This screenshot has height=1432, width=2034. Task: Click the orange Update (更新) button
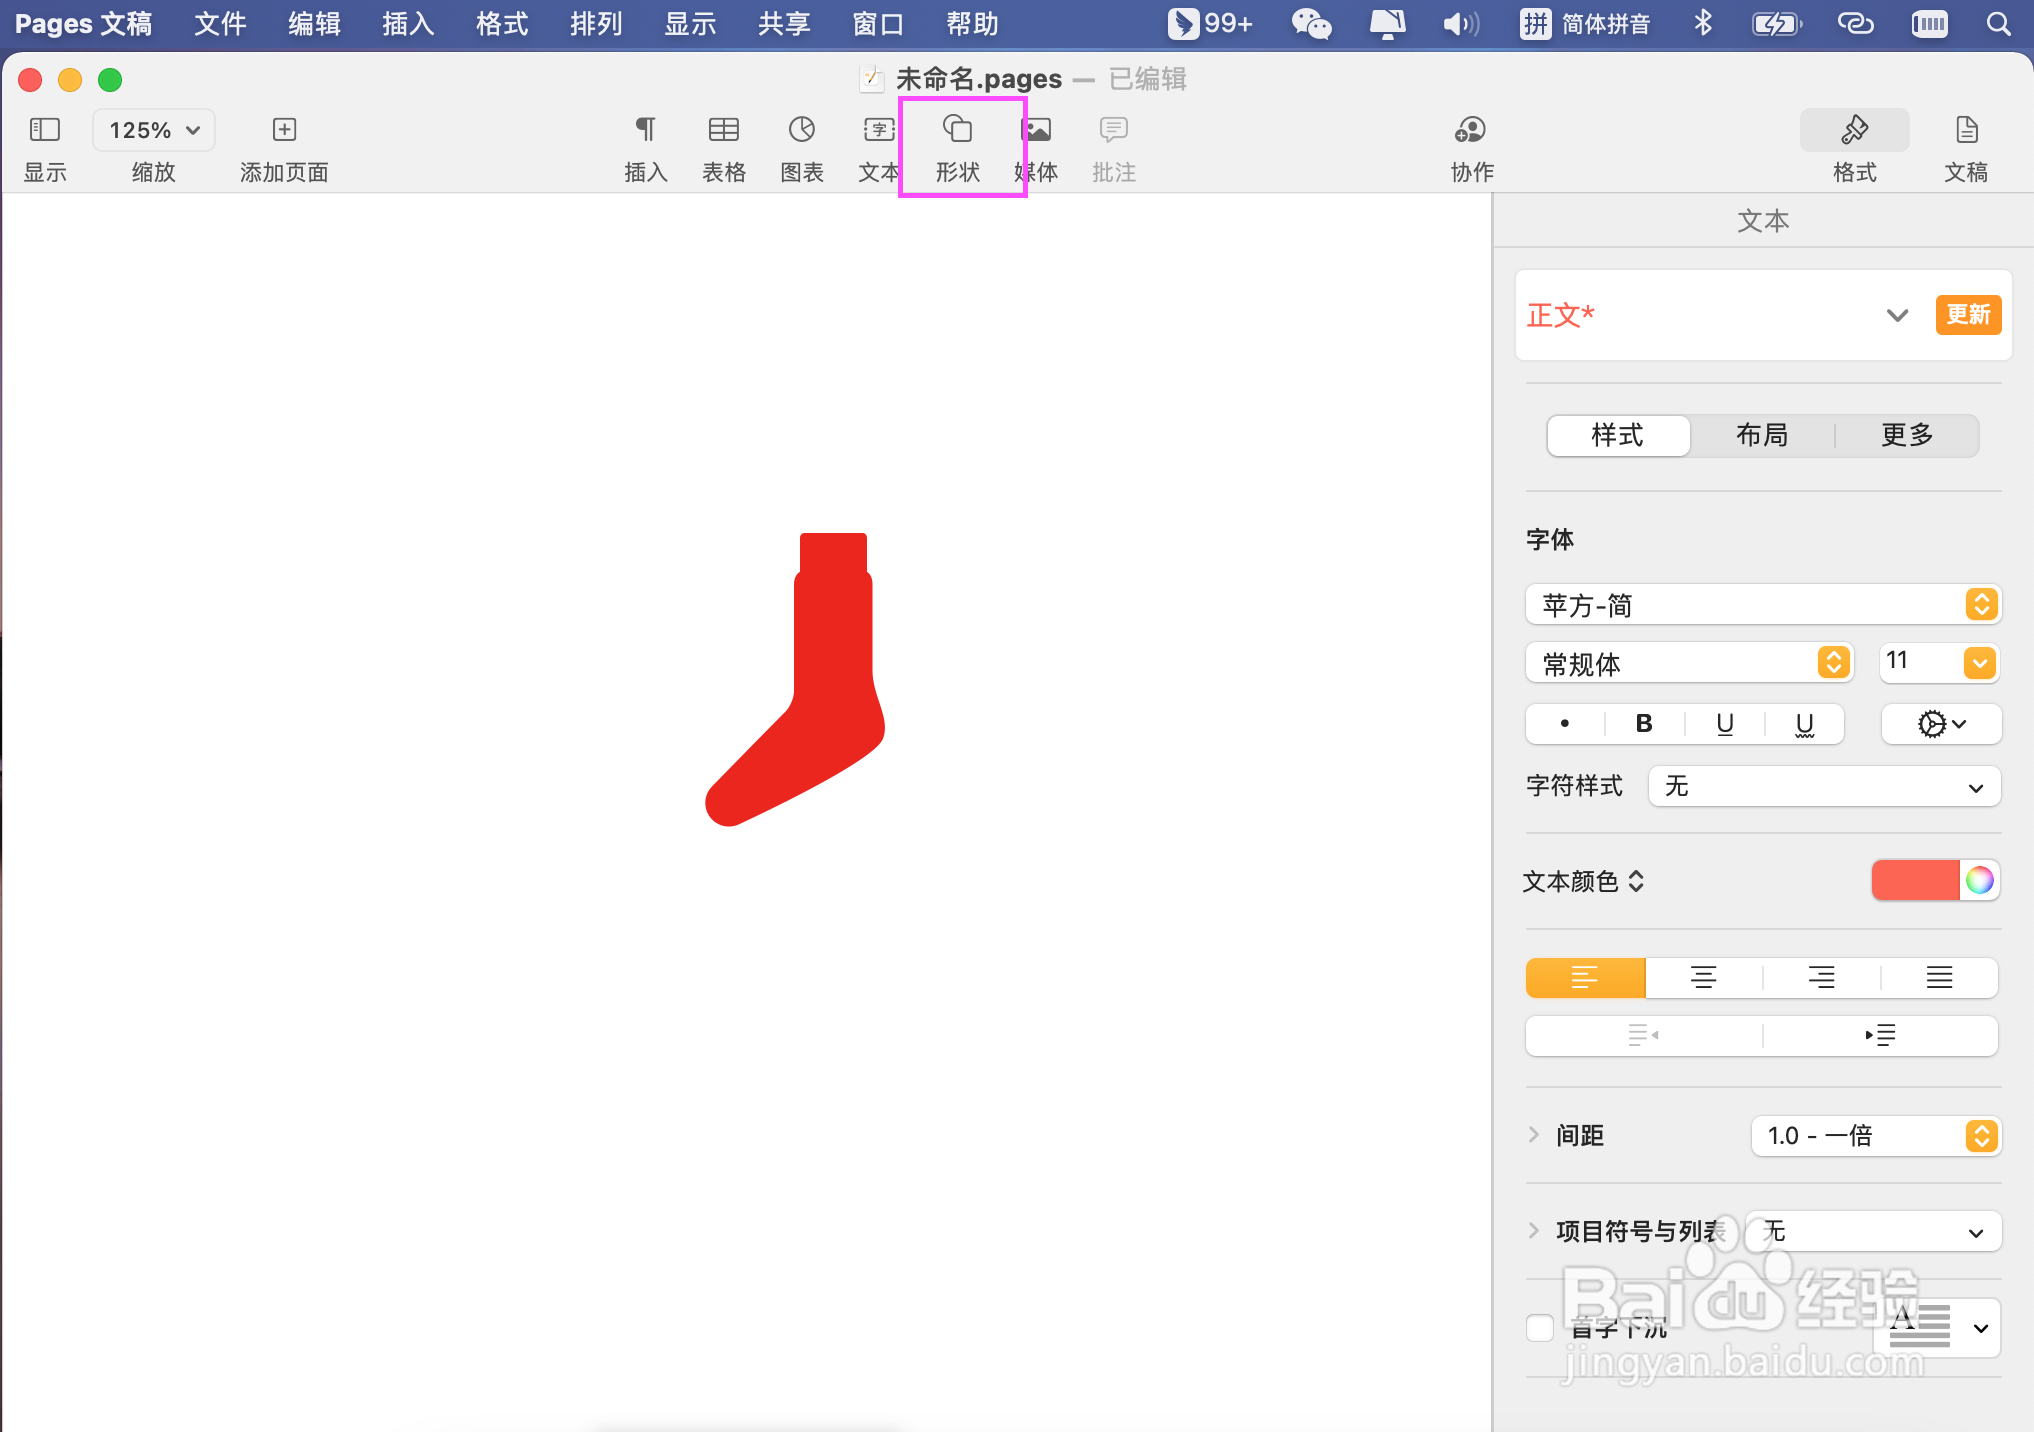pyautogui.click(x=1967, y=315)
